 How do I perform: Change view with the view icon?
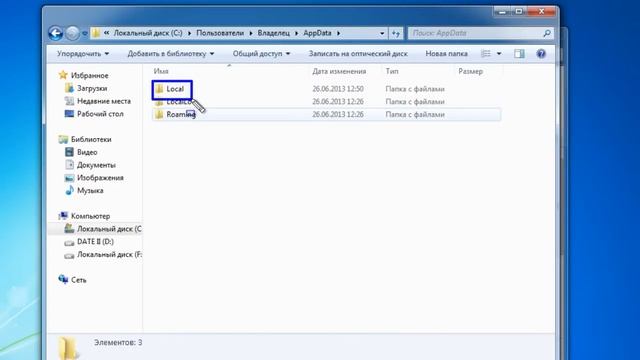[x=486, y=53]
